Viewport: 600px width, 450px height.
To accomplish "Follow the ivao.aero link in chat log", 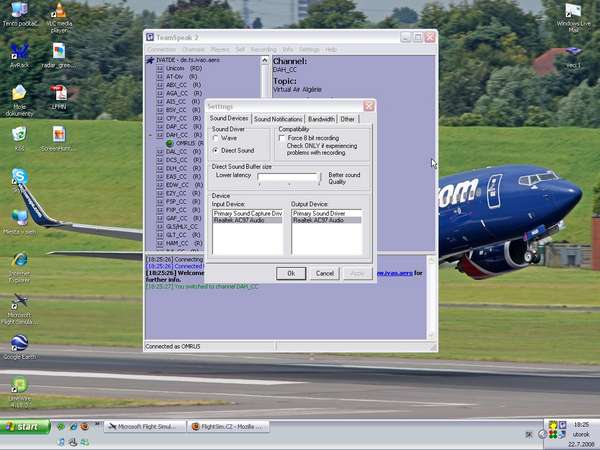I will point(395,273).
